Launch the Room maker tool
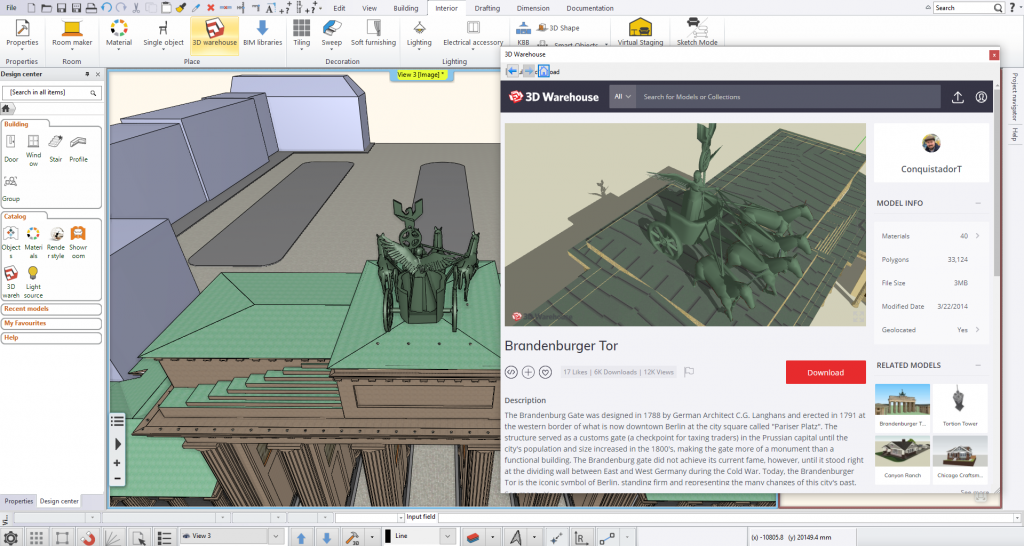Image resolution: width=1024 pixels, height=546 pixels. click(x=72, y=33)
